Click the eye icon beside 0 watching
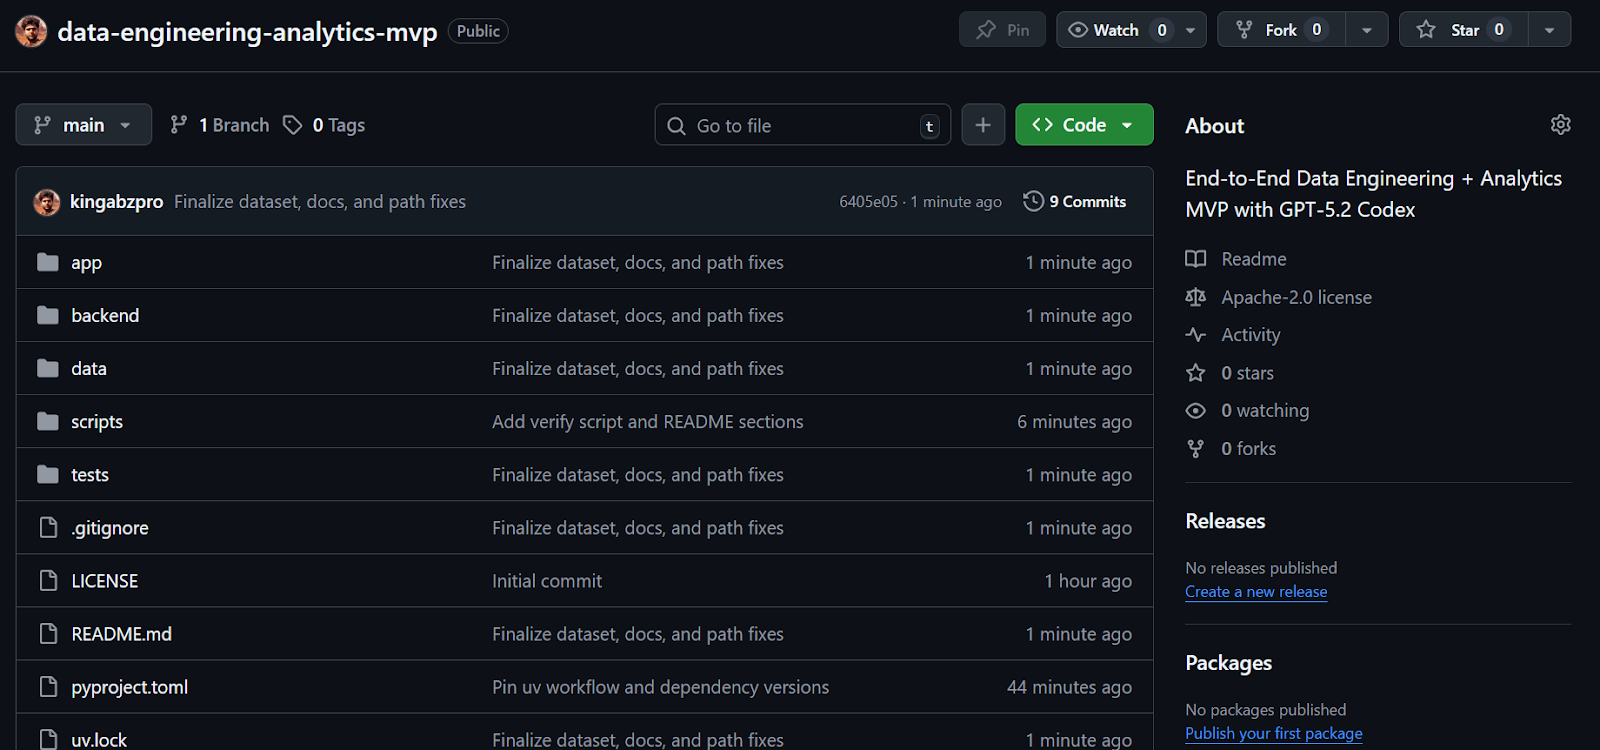This screenshot has height=750, width=1600. (1195, 411)
